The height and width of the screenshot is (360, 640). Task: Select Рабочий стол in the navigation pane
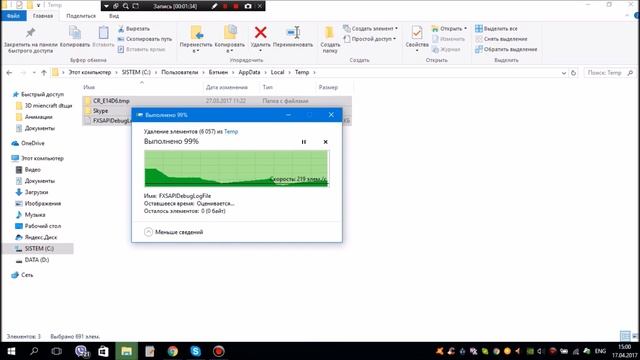pyautogui.click(x=38, y=226)
